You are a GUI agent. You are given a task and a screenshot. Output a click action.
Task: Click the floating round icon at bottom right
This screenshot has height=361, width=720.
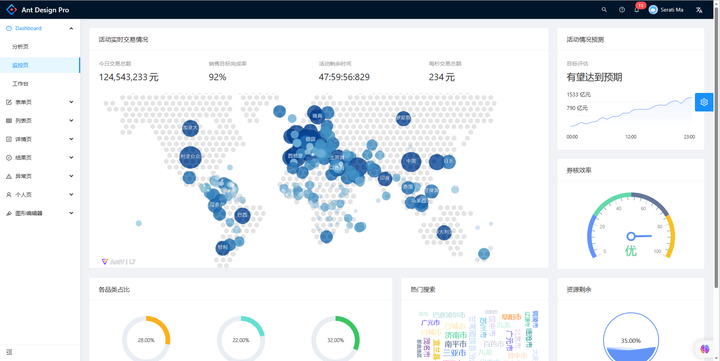(705, 349)
